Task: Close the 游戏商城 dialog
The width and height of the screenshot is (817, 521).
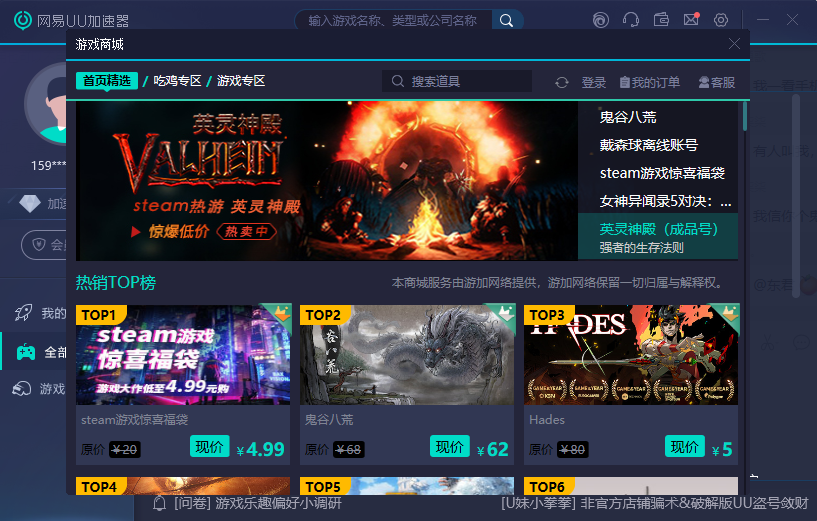Action: pos(734,44)
